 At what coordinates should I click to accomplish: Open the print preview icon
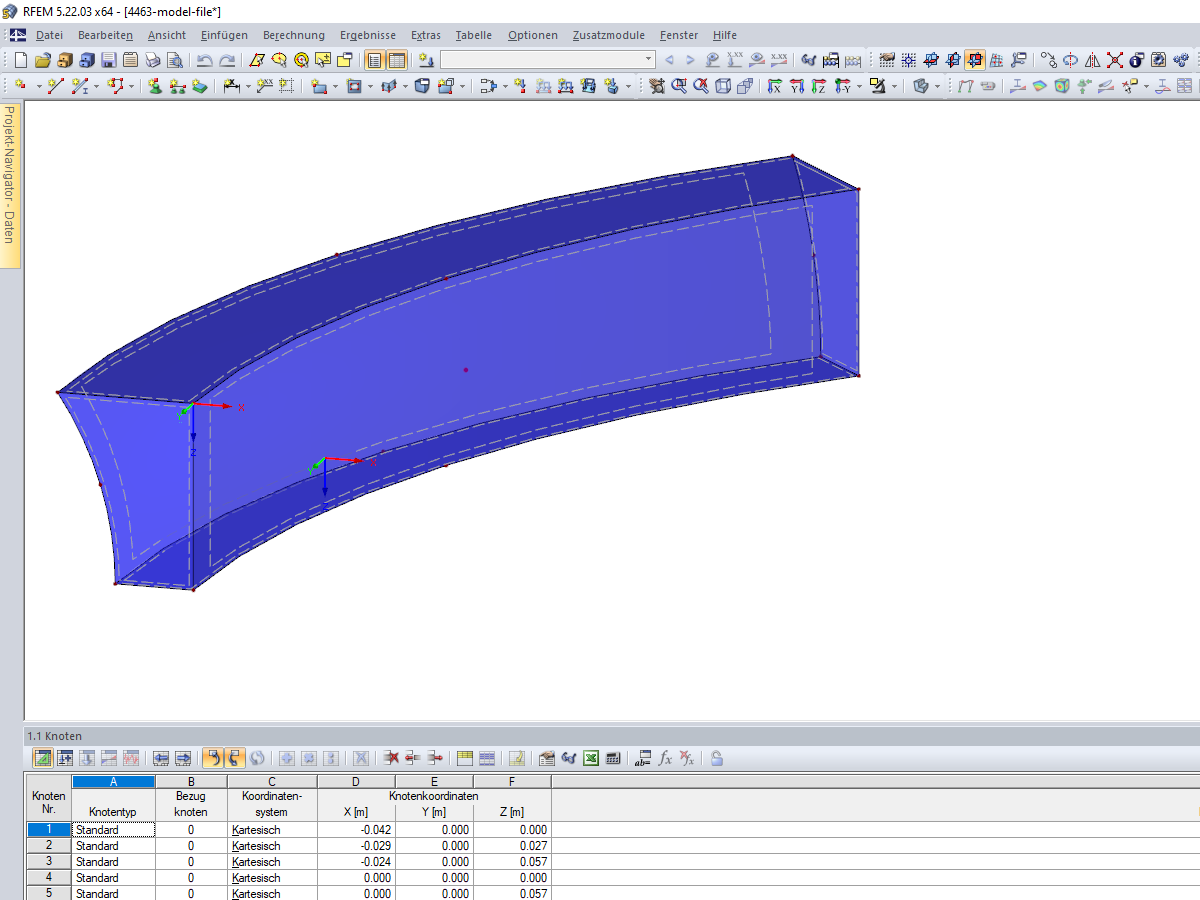tap(175, 60)
